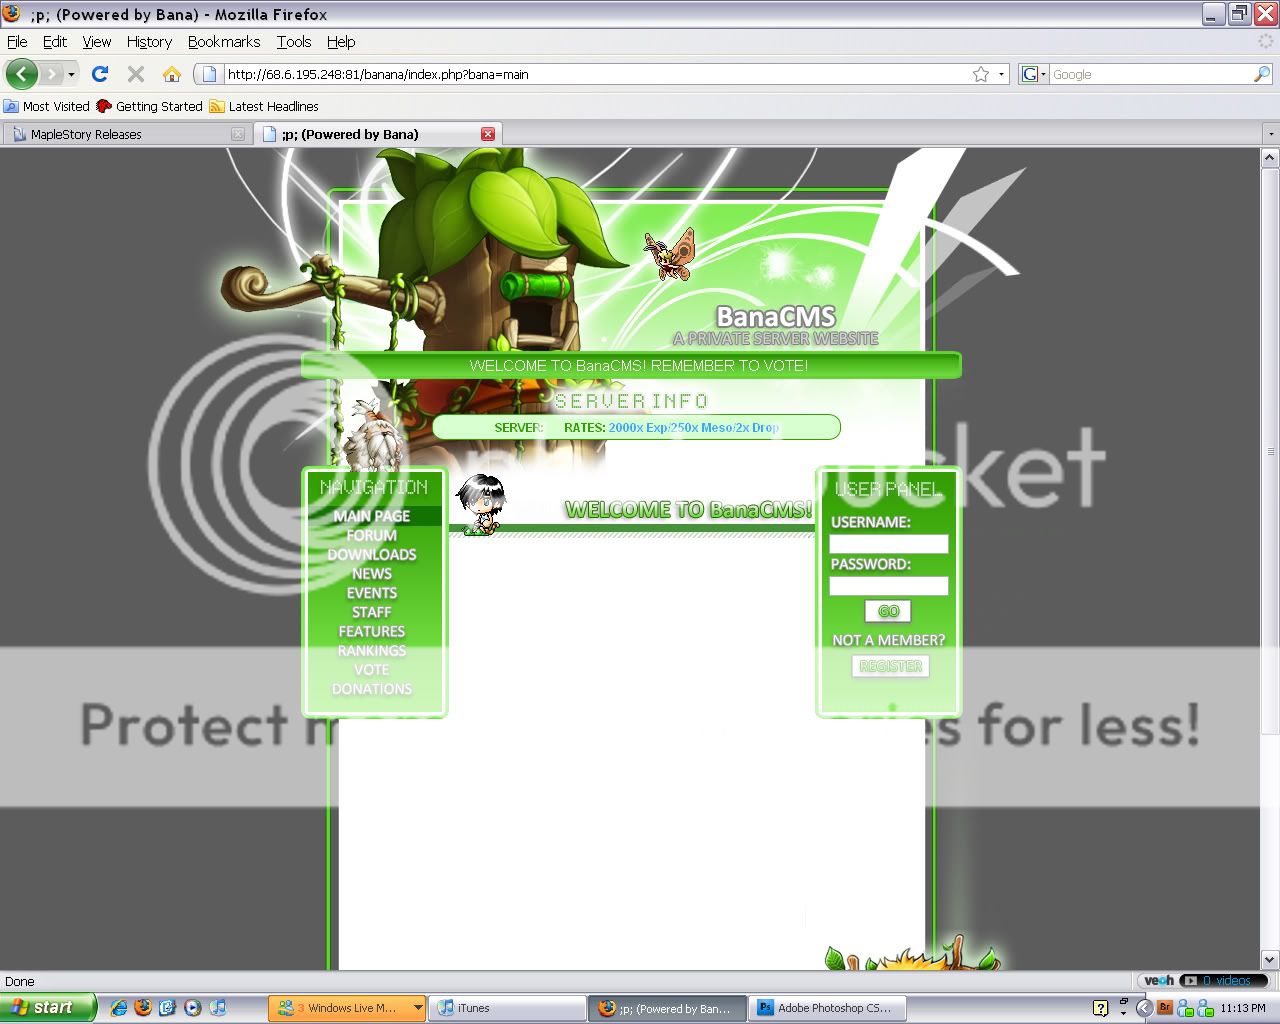Expand the URL bar history dropdown

point(1001,74)
